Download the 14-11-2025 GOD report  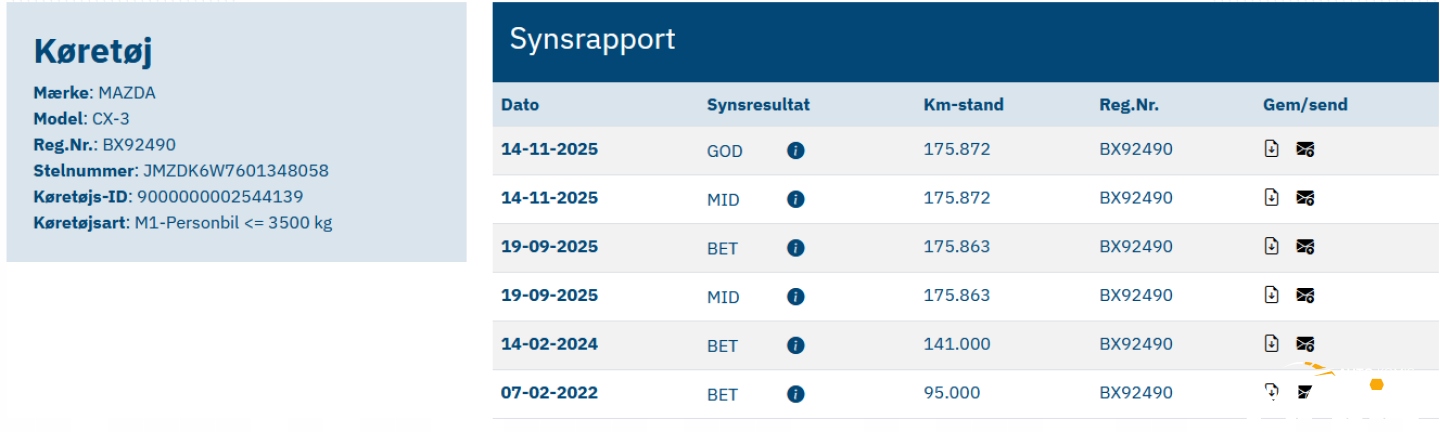pos(1272,149)
